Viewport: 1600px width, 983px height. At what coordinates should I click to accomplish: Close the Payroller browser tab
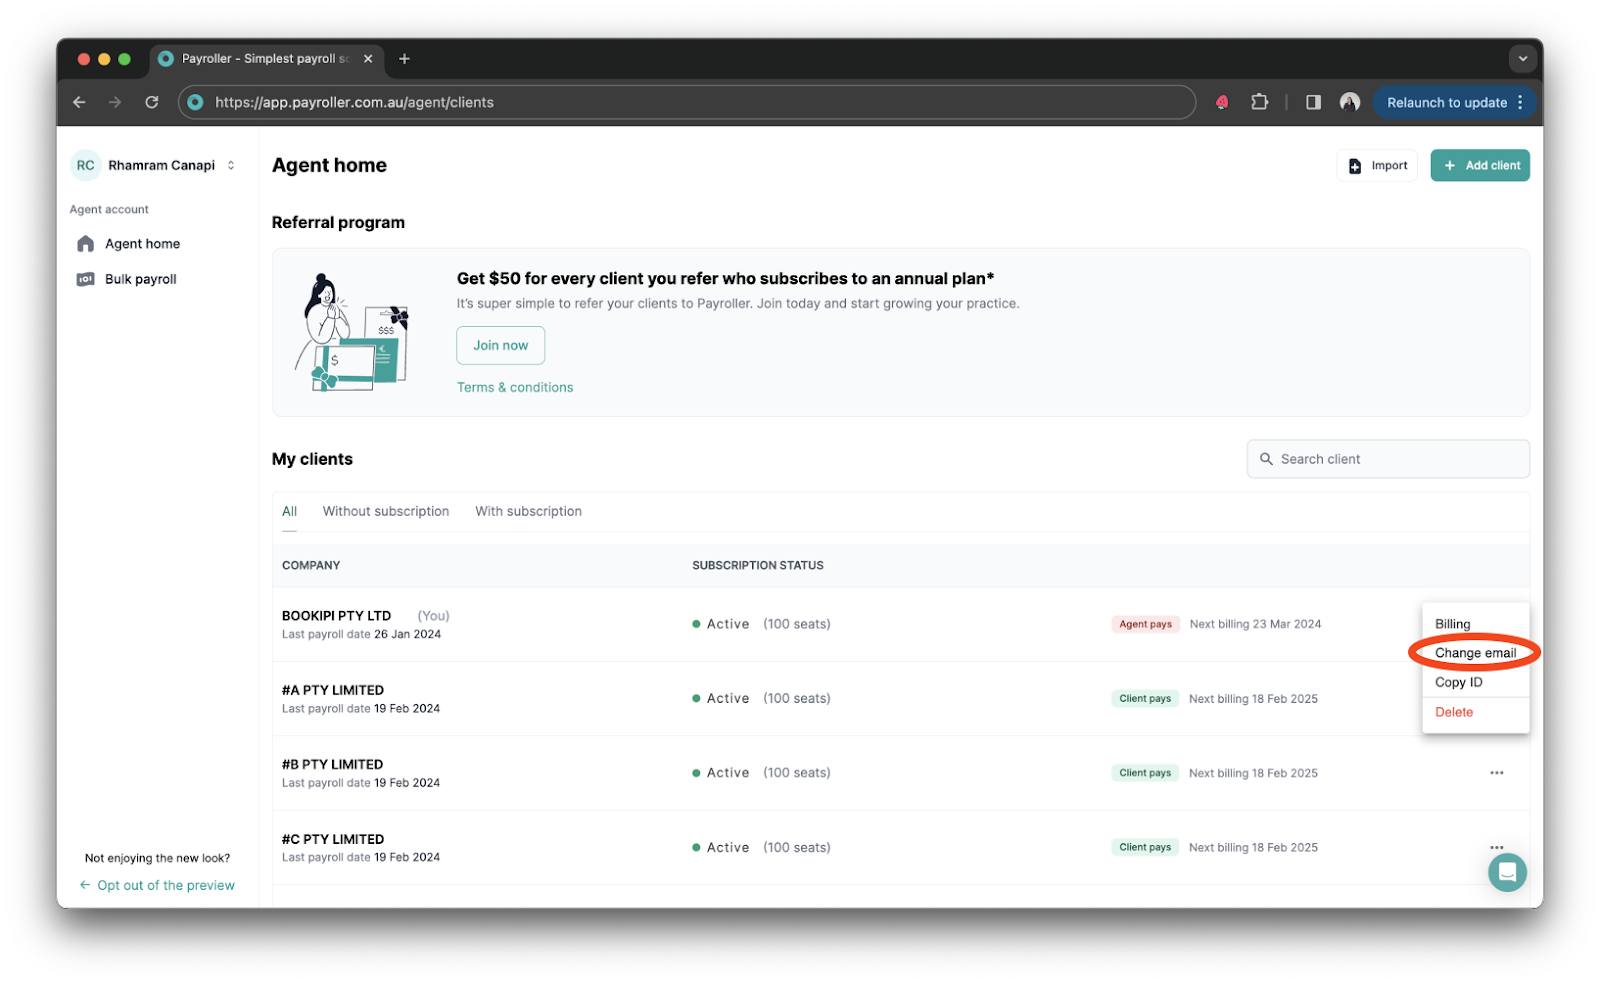pyautogui.click(x=368, y=59)
